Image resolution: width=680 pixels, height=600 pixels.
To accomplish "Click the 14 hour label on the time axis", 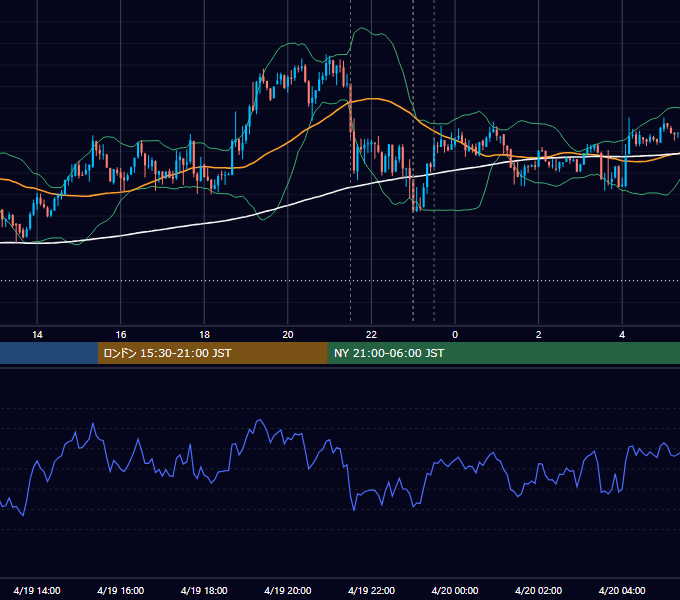I will point(37,335).
